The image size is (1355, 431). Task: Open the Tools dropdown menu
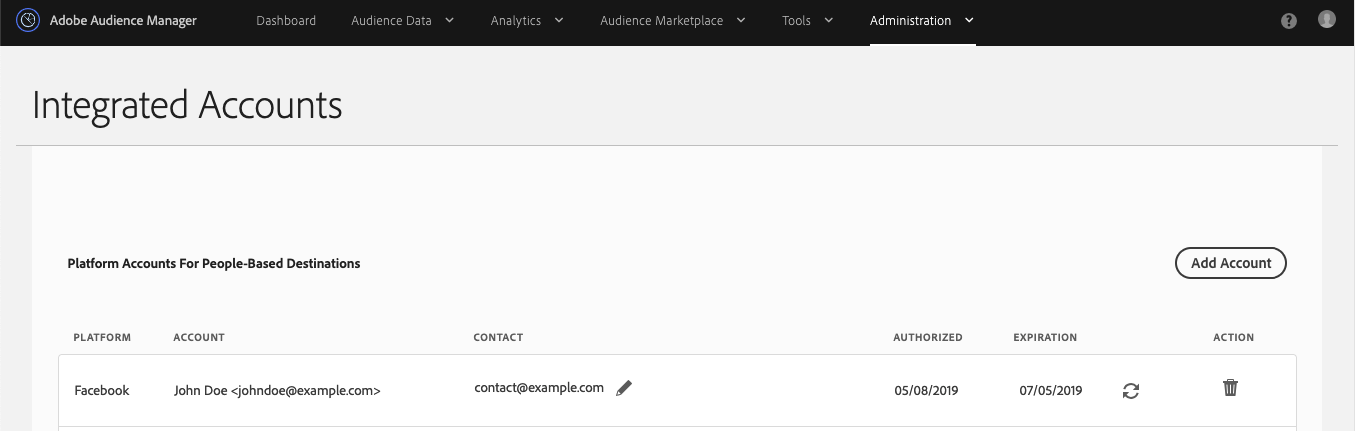(807, 20)
